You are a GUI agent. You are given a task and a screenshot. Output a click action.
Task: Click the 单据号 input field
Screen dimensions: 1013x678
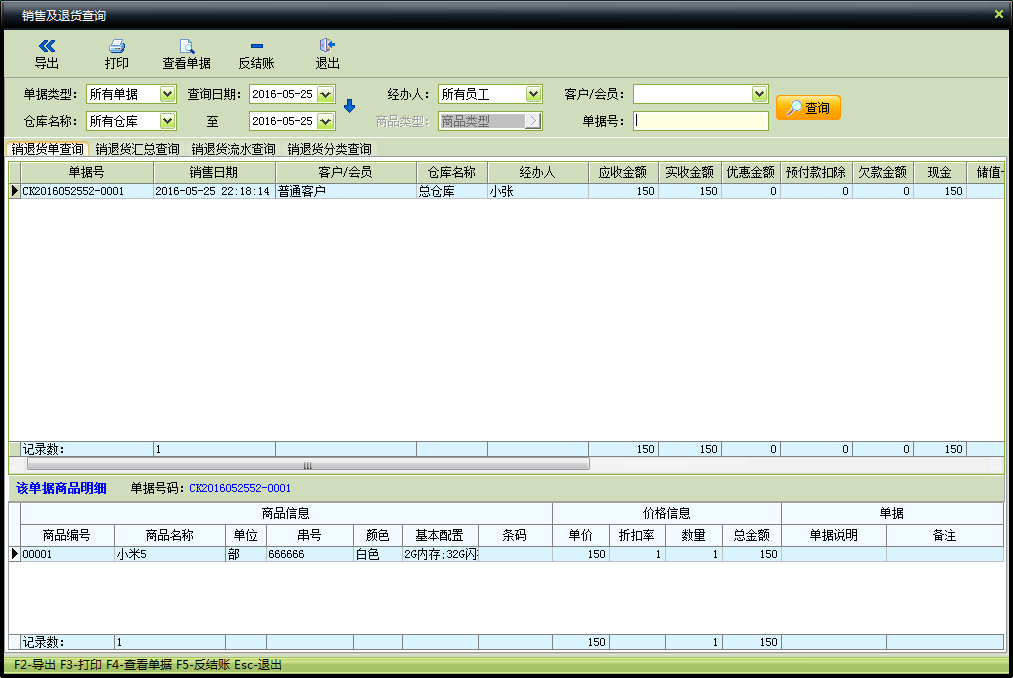(701, 121)
